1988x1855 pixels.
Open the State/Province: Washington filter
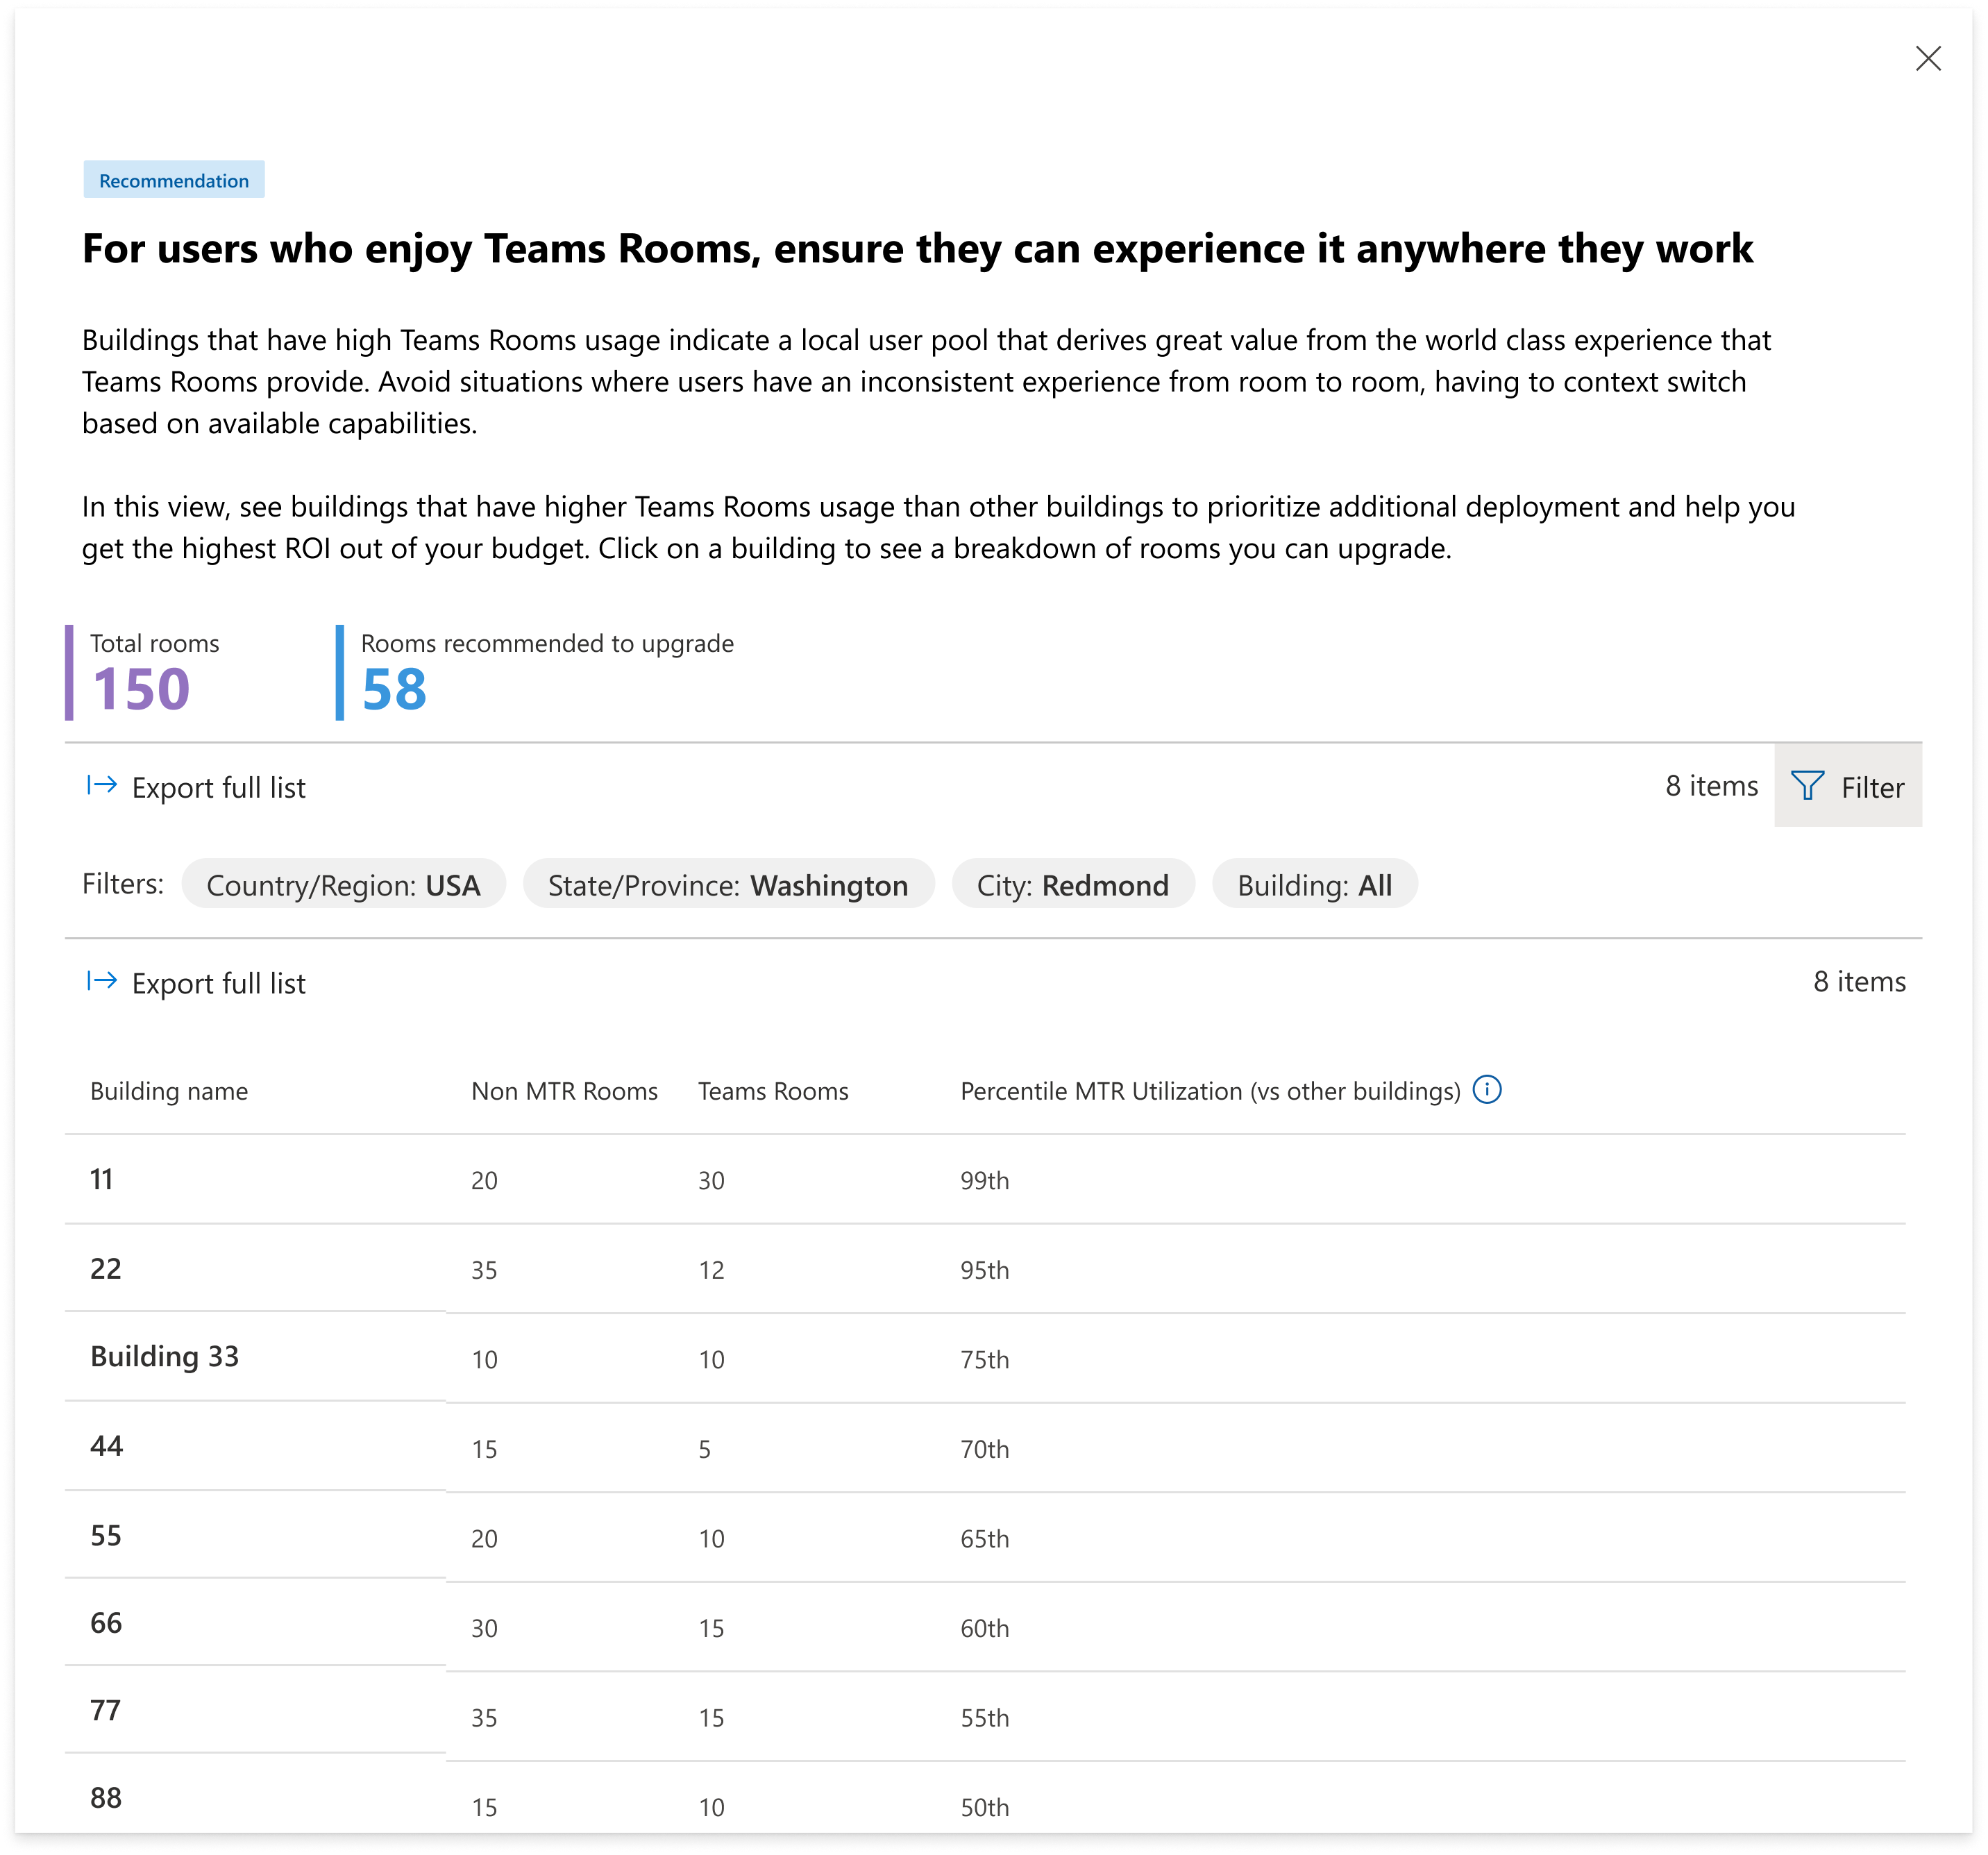727,885
